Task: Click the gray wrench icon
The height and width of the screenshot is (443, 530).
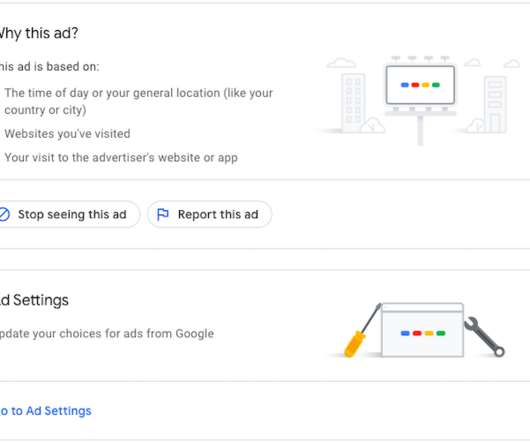Action: pos(484,337)
